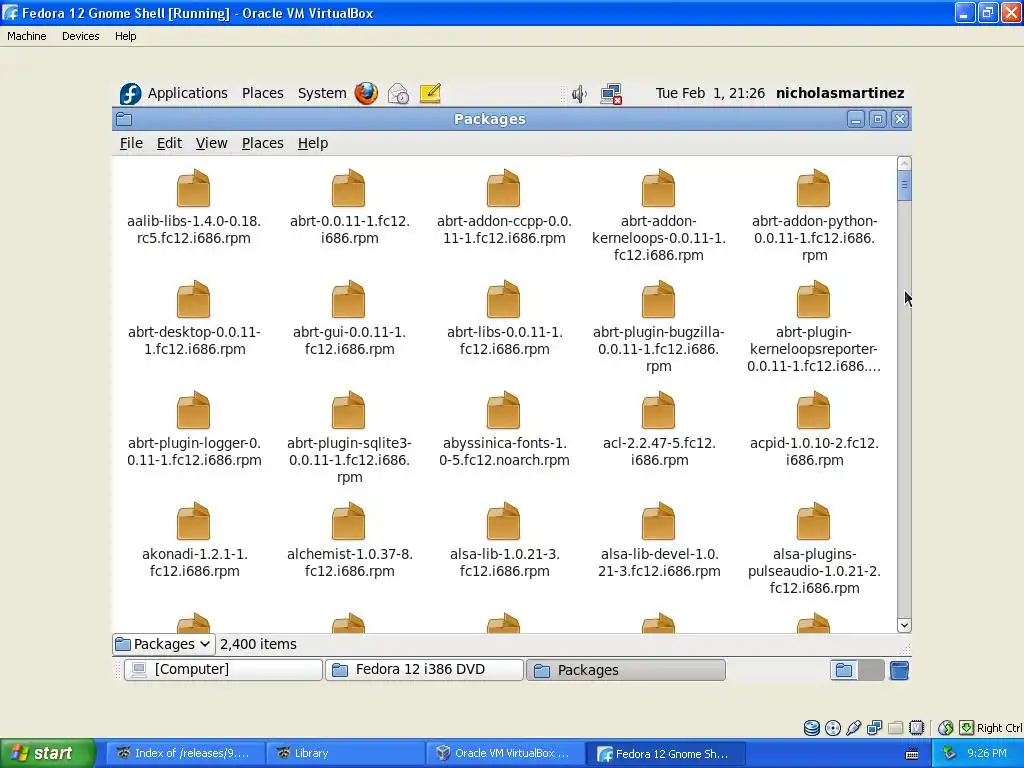This screenshot has width=1024, height=768.
Task: Select abrt-plugin-logger package icon
Action: (x=193, y=410)
